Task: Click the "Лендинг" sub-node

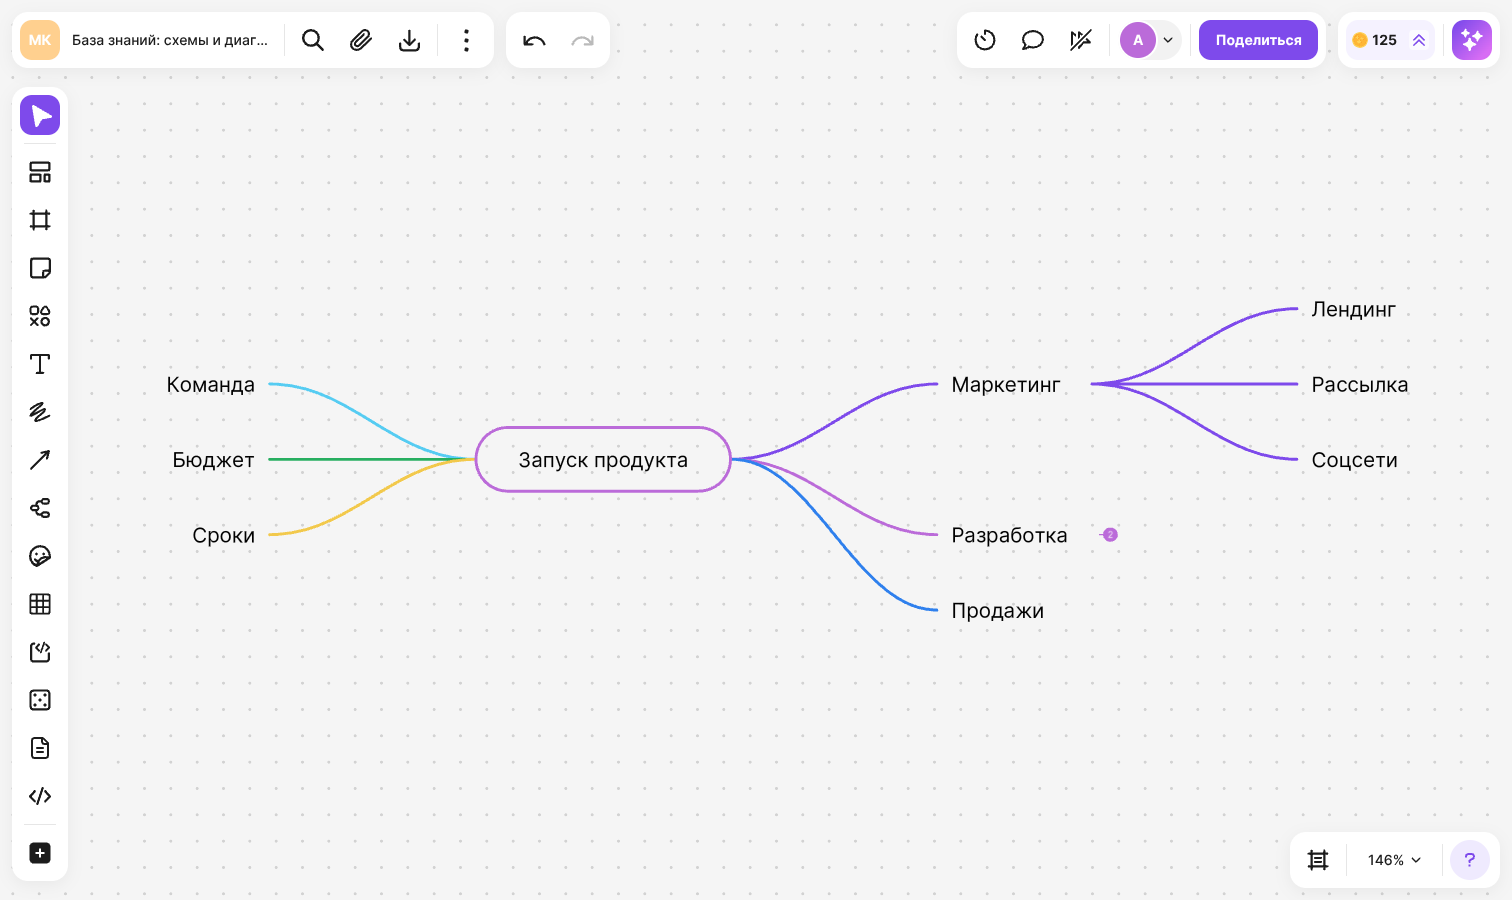Action: (x=1354, y=310)
